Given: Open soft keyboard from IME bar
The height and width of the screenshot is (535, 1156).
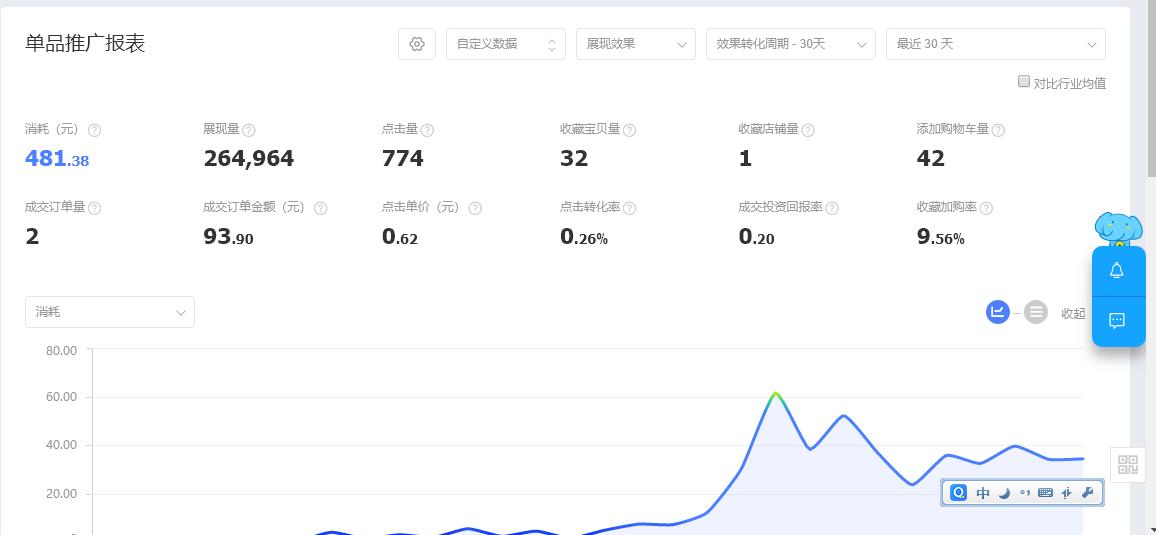Looking at the screenshot, I should point(1045,493).
